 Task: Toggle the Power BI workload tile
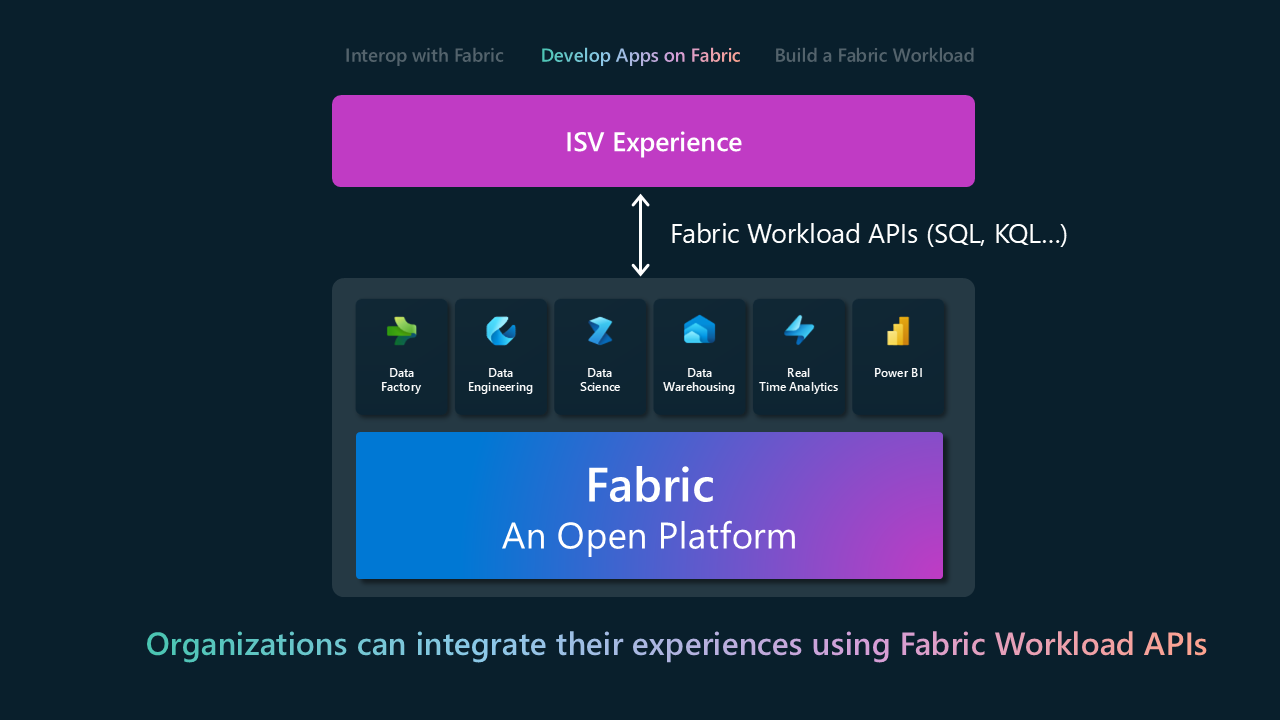click(x=897, y=356)
